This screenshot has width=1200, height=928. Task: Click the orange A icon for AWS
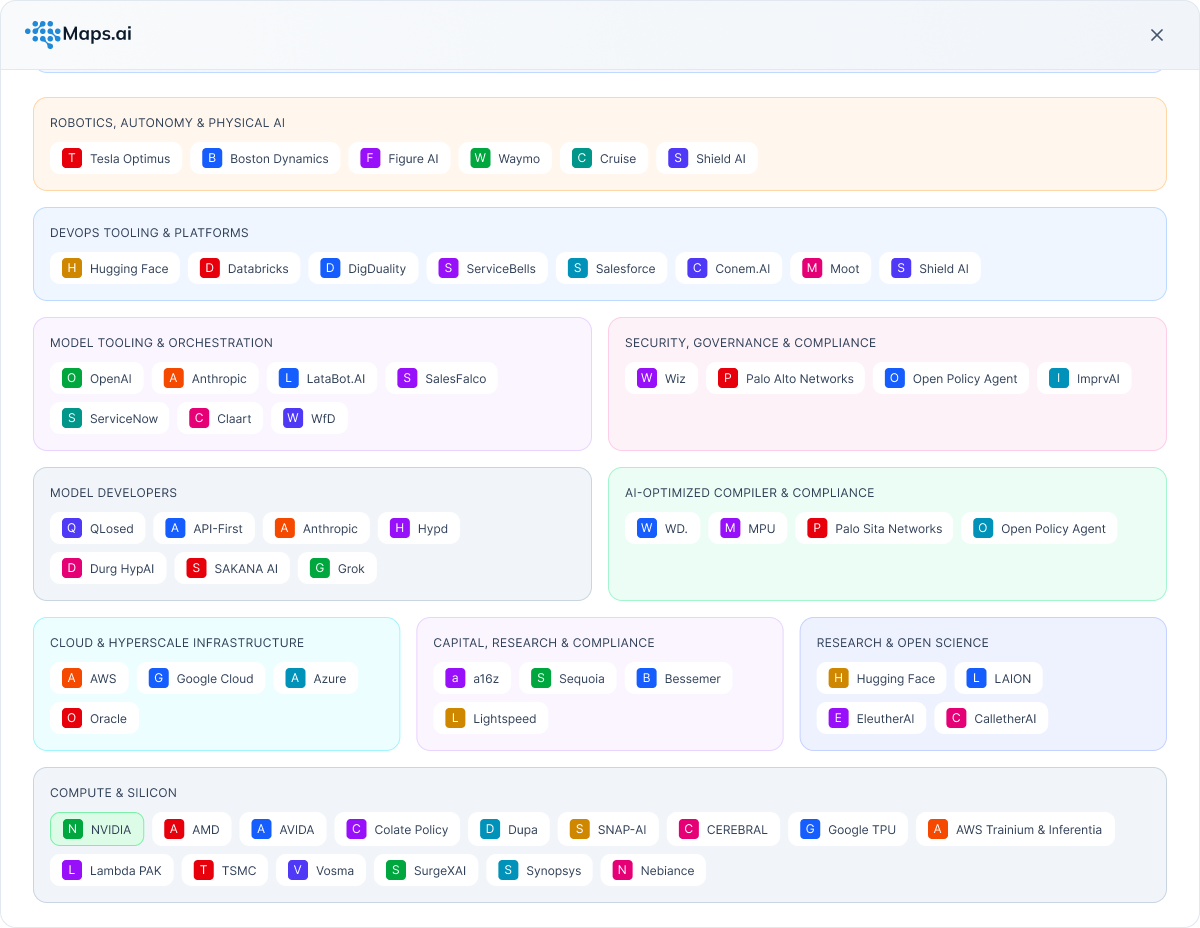[x=71, y=678]
